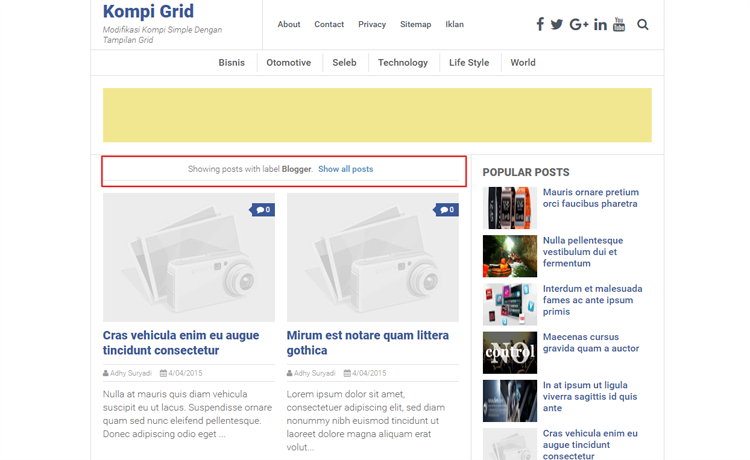
Task: Go to the About page
Action: coord(289,24)
